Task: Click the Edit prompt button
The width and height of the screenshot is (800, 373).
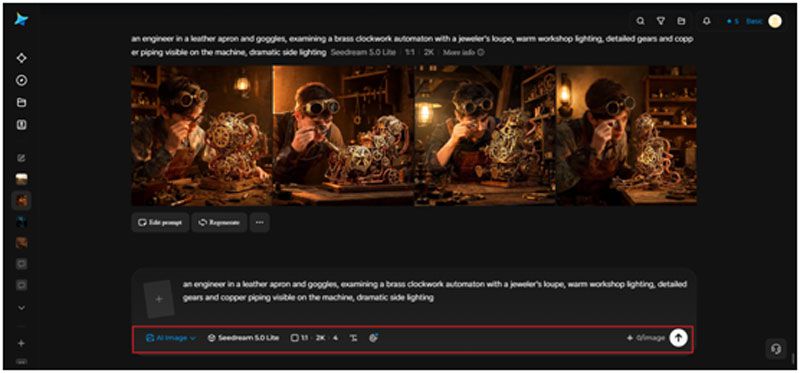Action: (160, 222)
